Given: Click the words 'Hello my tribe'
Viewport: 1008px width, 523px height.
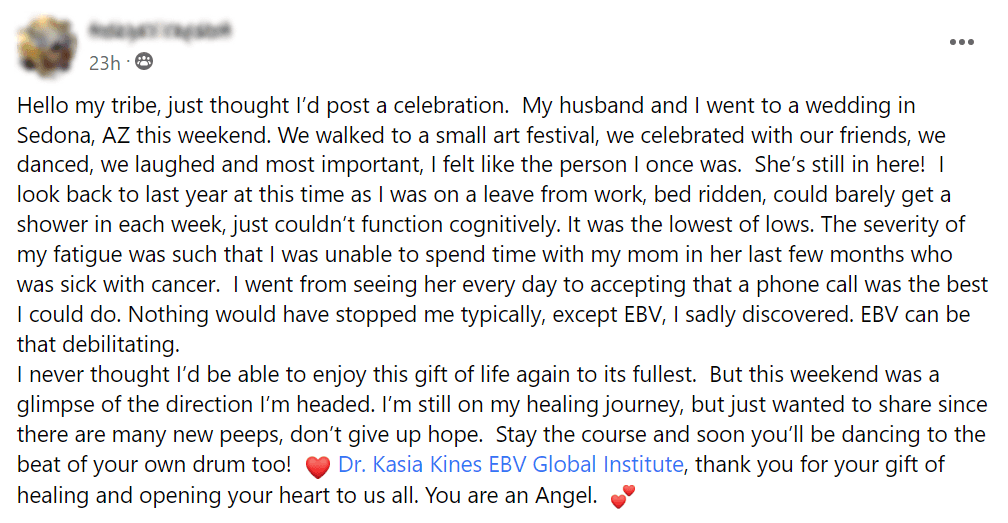Looking at the screenshot, I should tap(86, 106).
